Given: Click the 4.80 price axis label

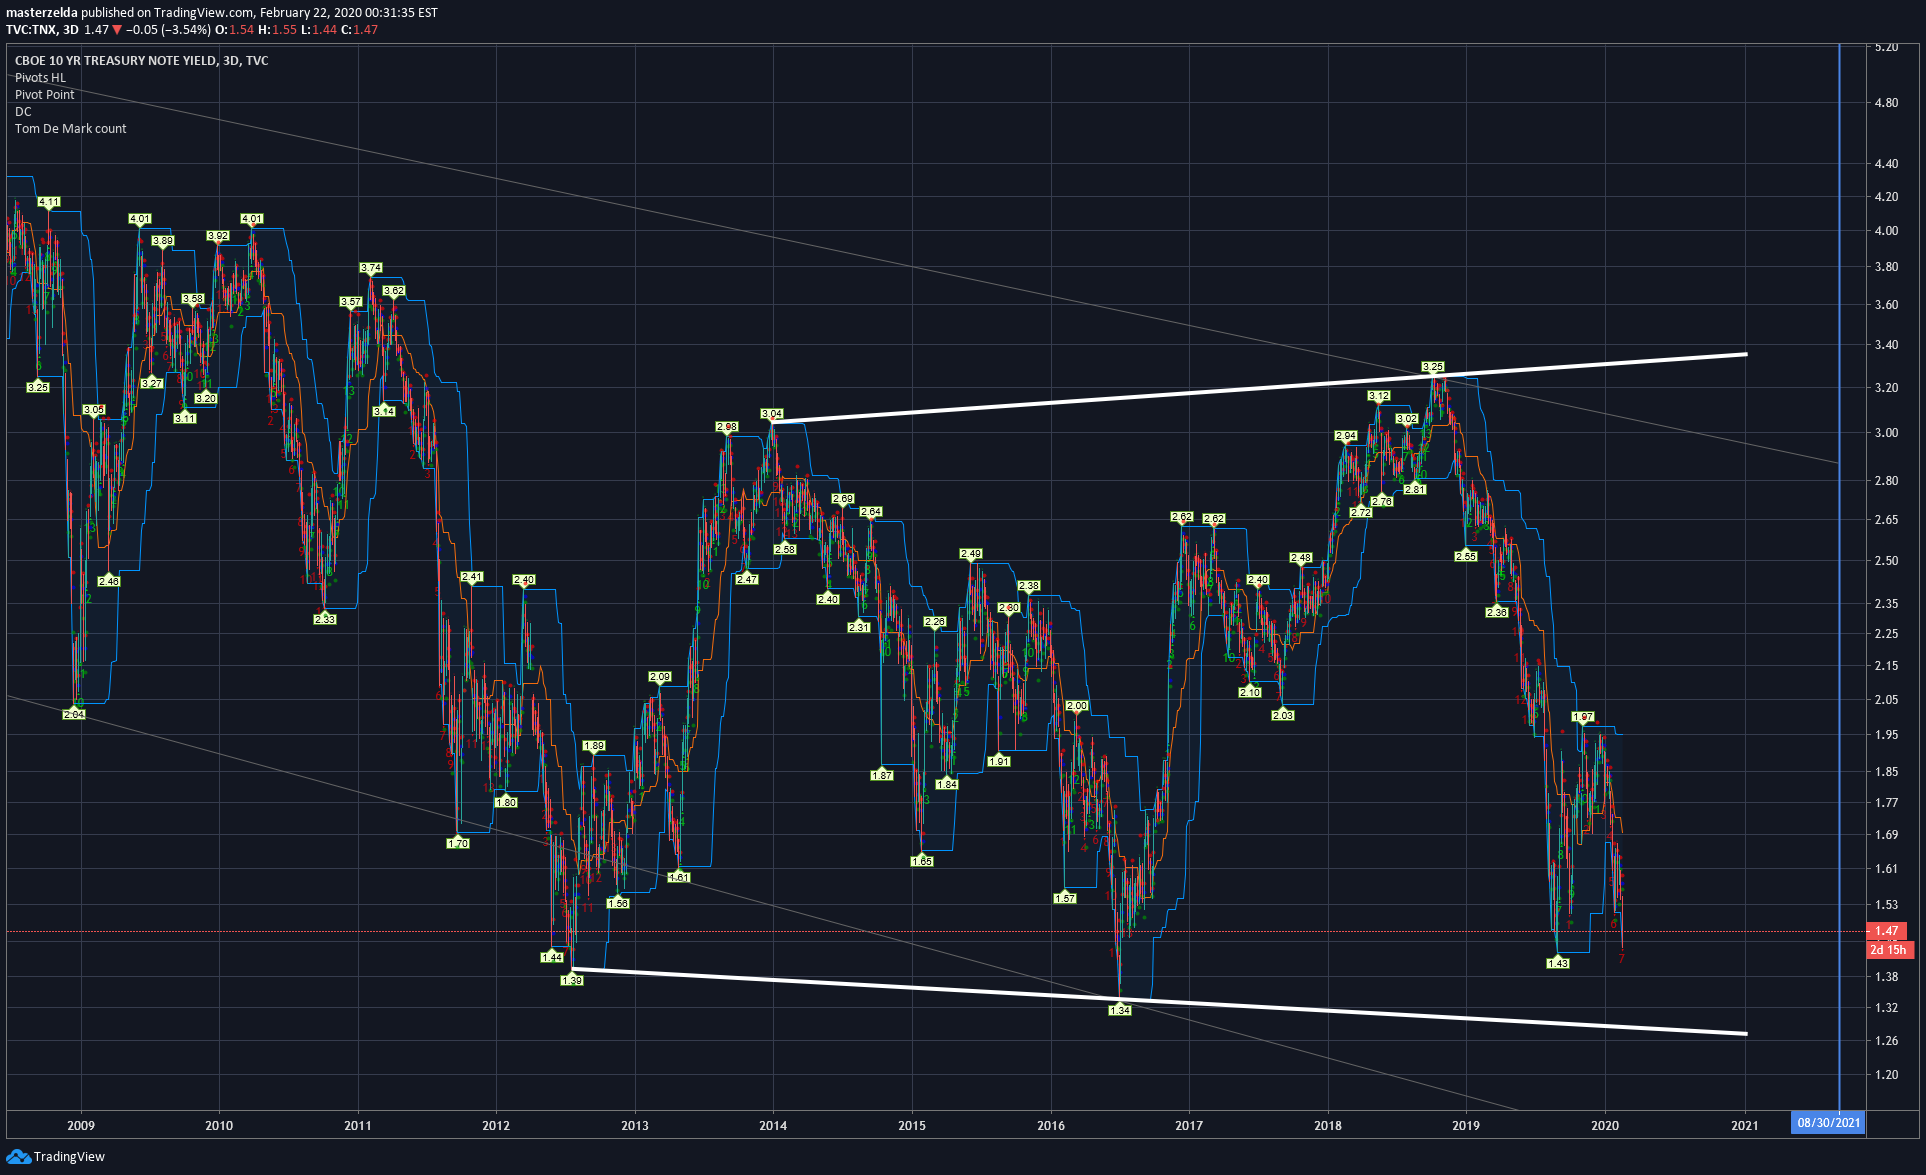Looking at the screenshot, I should pos(1887,103).
